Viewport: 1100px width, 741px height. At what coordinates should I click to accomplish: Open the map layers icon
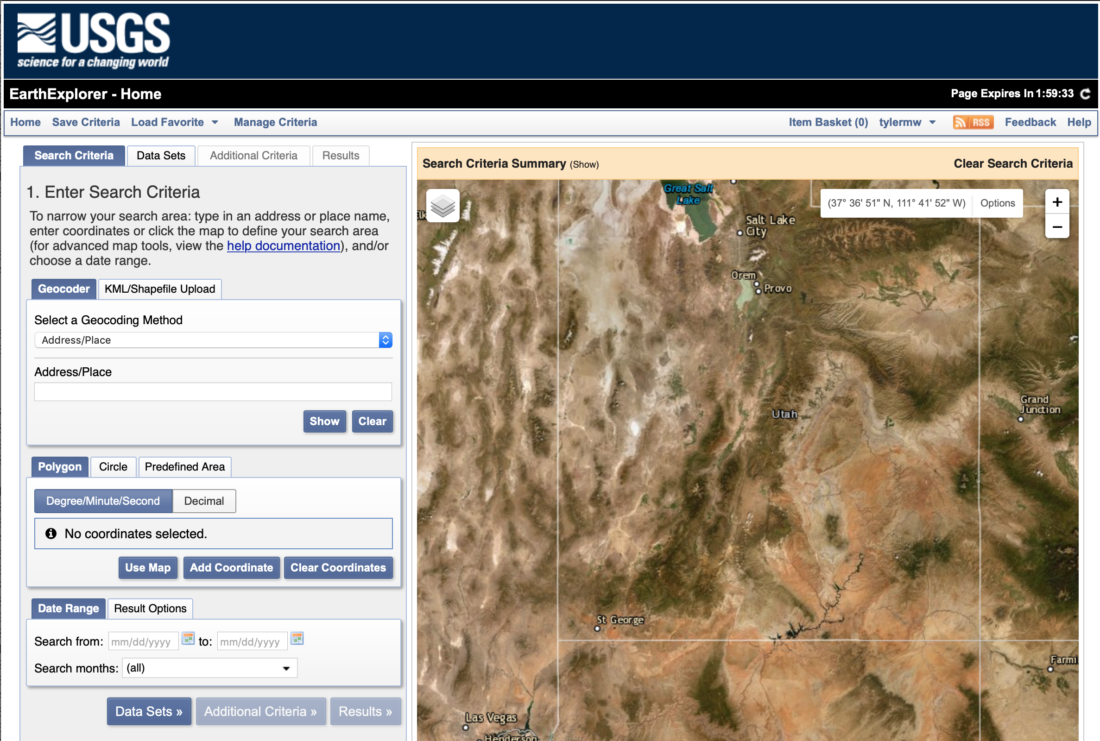pos(443,206)
